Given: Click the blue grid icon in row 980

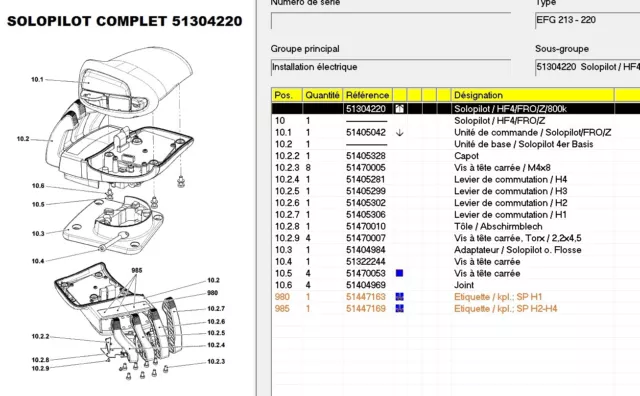Looking at the screenshot, I should coord(400,297).
